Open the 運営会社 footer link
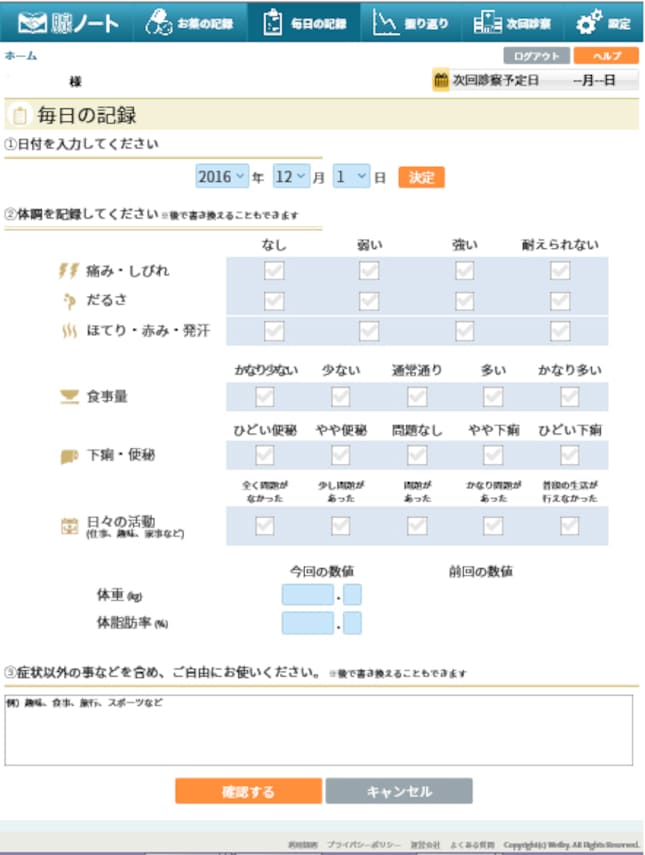The height and width of the screenshot is (855, 645). (425, 845)
